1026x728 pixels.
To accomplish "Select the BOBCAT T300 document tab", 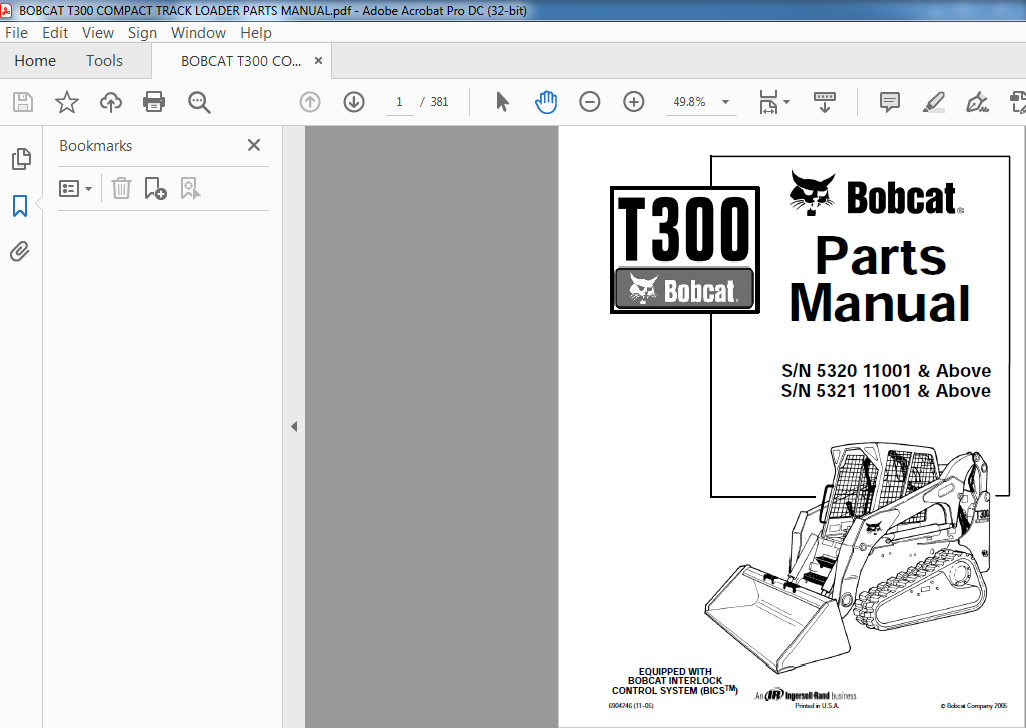I will click(241, 61).
